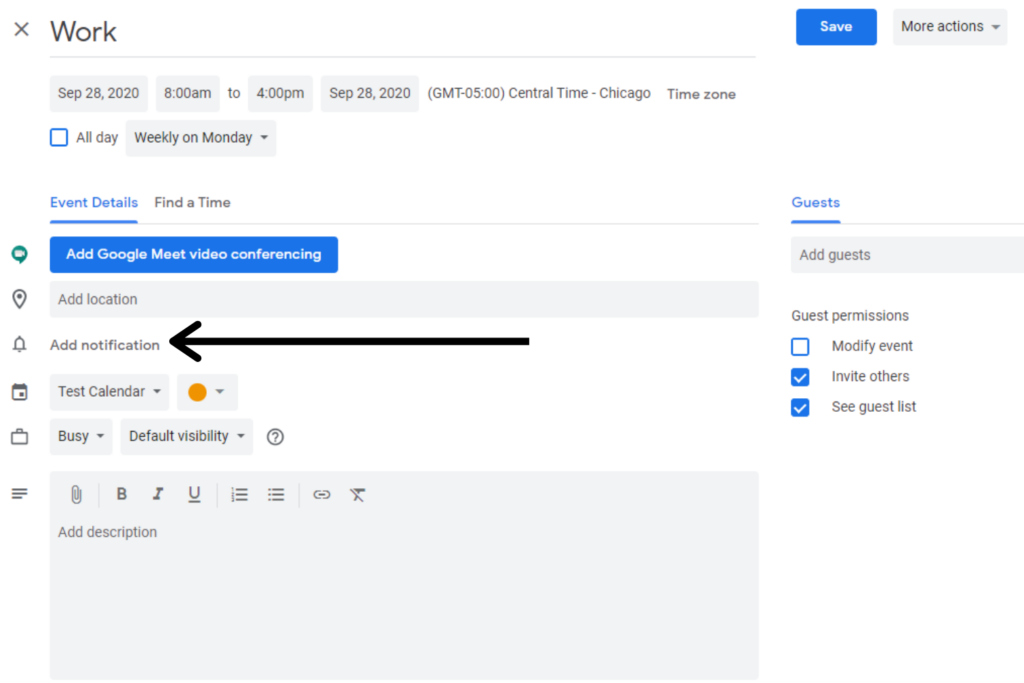Click the description lines icon
The height and width of the screenshot is (683, 1024).
tap(20, 494)
